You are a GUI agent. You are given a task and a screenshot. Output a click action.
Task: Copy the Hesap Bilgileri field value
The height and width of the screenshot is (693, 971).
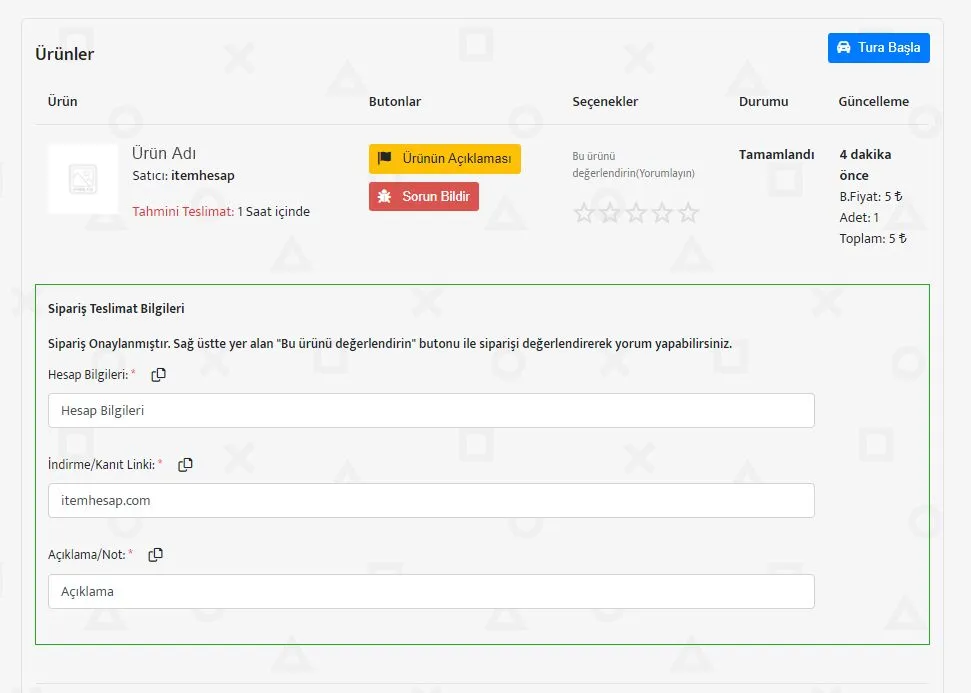158,375
